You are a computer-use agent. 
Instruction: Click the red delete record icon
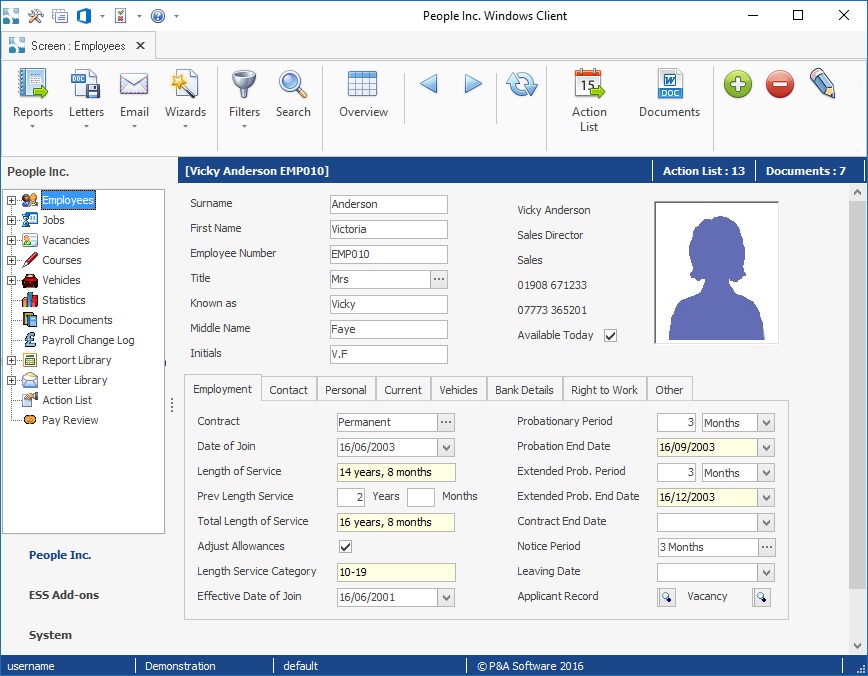point(780,84)
